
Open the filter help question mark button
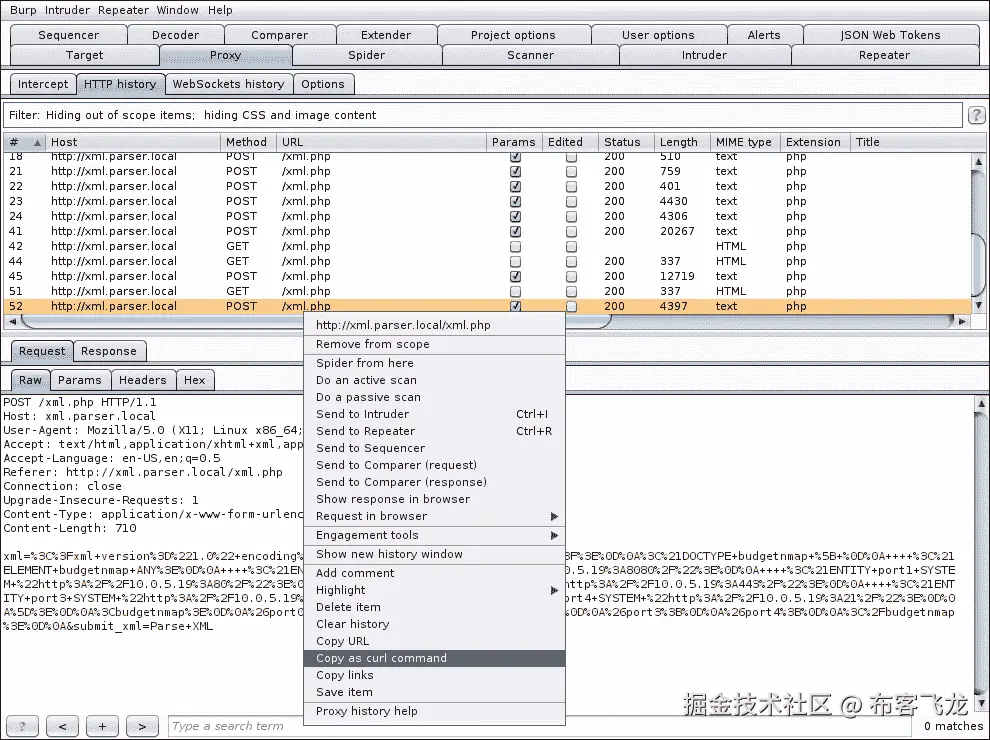click(x=976, y=115)
